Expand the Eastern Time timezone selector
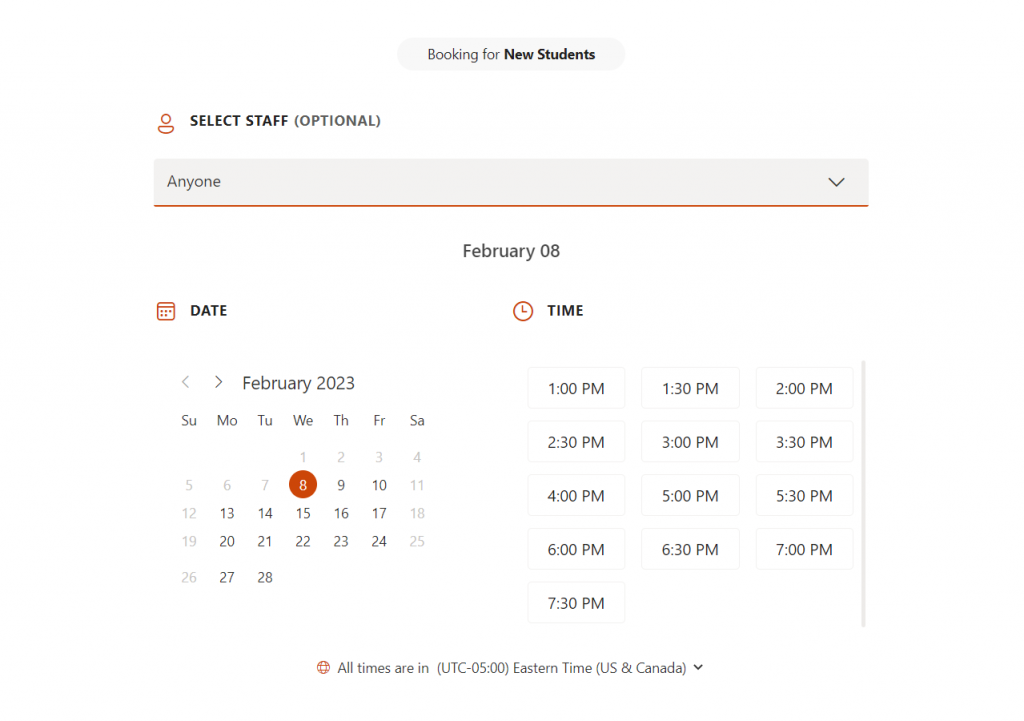This screenshot has width=1024, height=721. (698, 667)
